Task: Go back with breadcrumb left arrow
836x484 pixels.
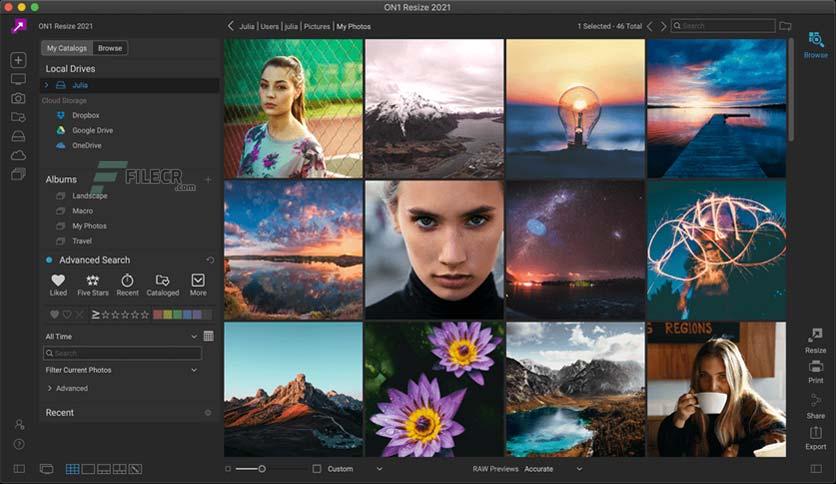Action: tap(230, 26)
